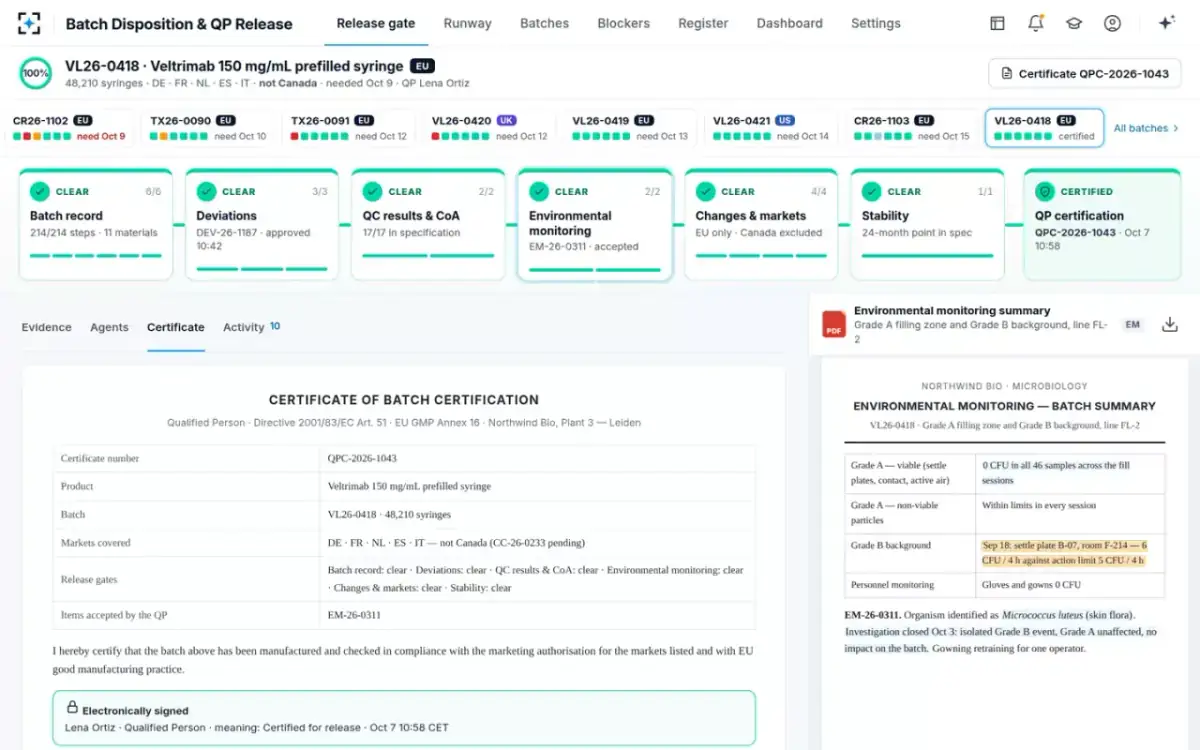1200x750 pixels.
Task: Open the Stability gate card
Action: tap(927, 224)
